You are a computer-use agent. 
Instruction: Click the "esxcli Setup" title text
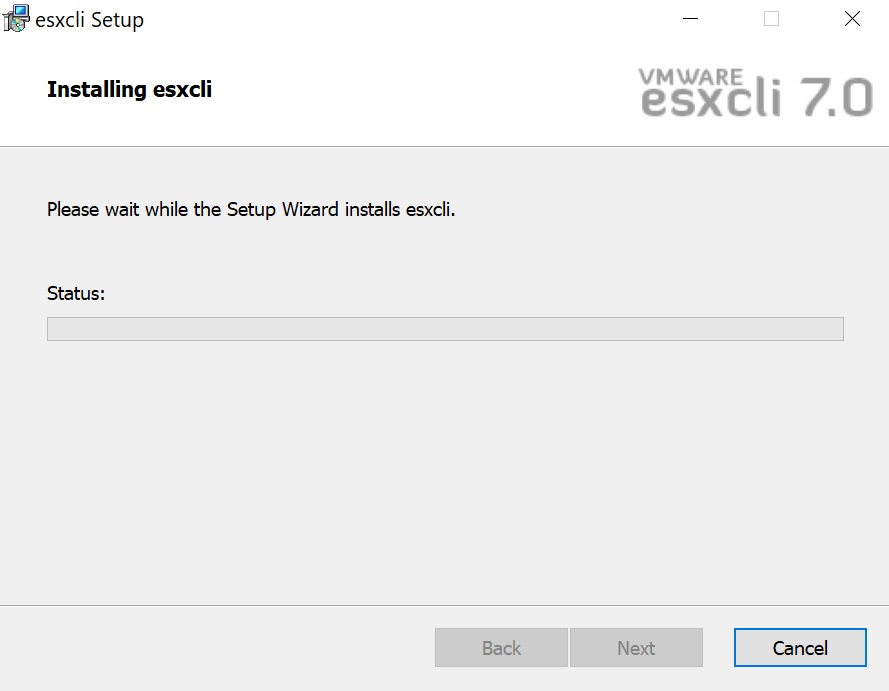coord(89,19)
